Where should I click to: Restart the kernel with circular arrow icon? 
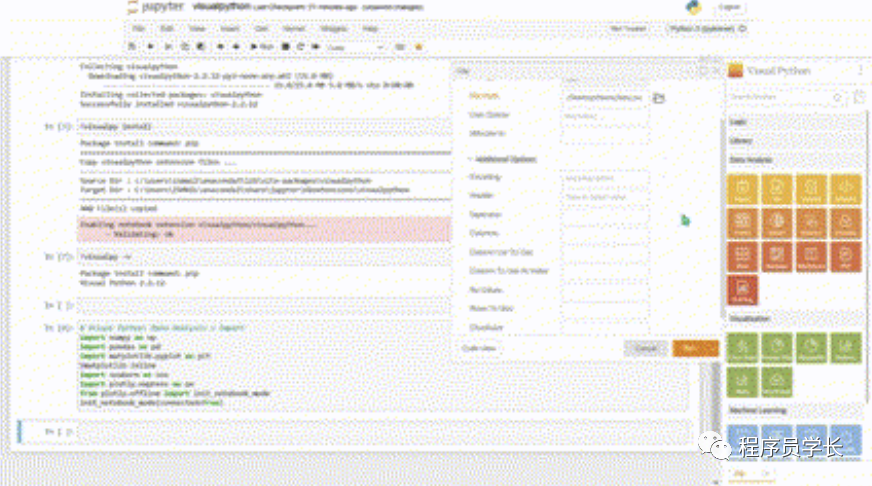(300, 47)
